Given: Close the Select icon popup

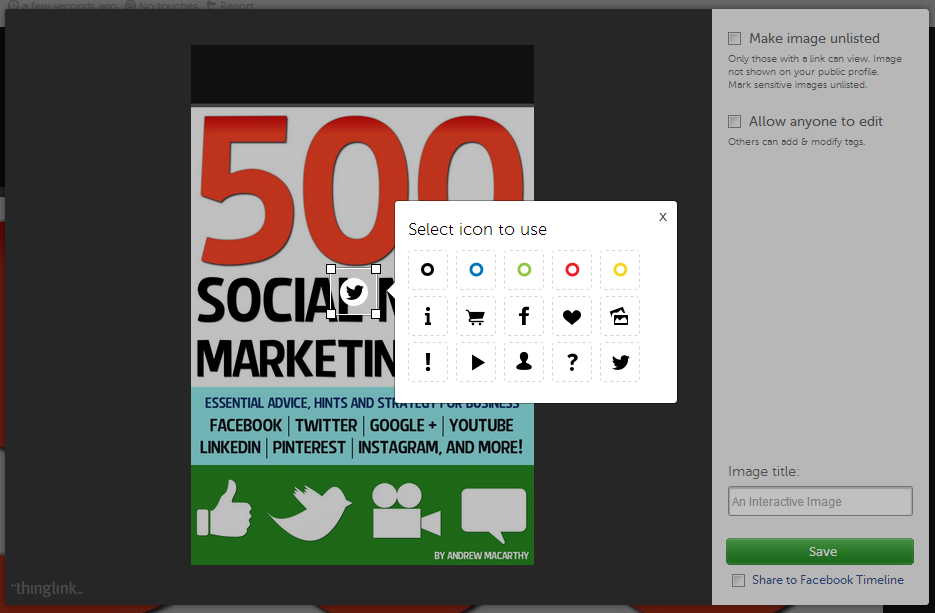Looking at the screenshot, I should click(662, 217).
